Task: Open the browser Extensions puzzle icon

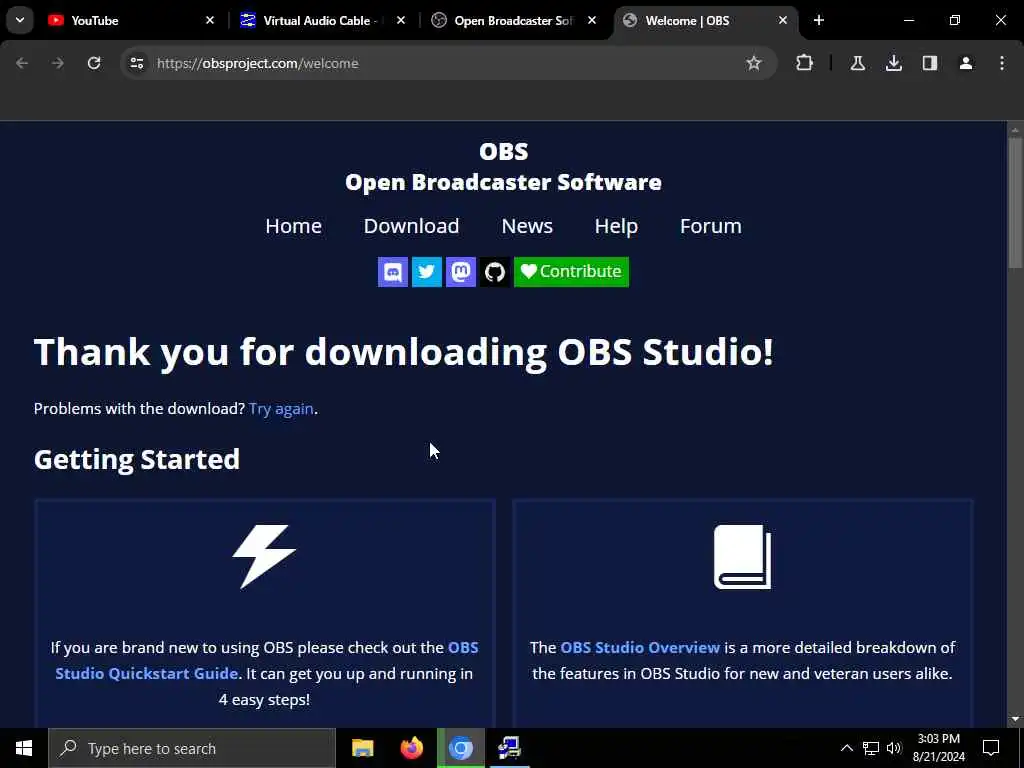Action: click(805, 63)
